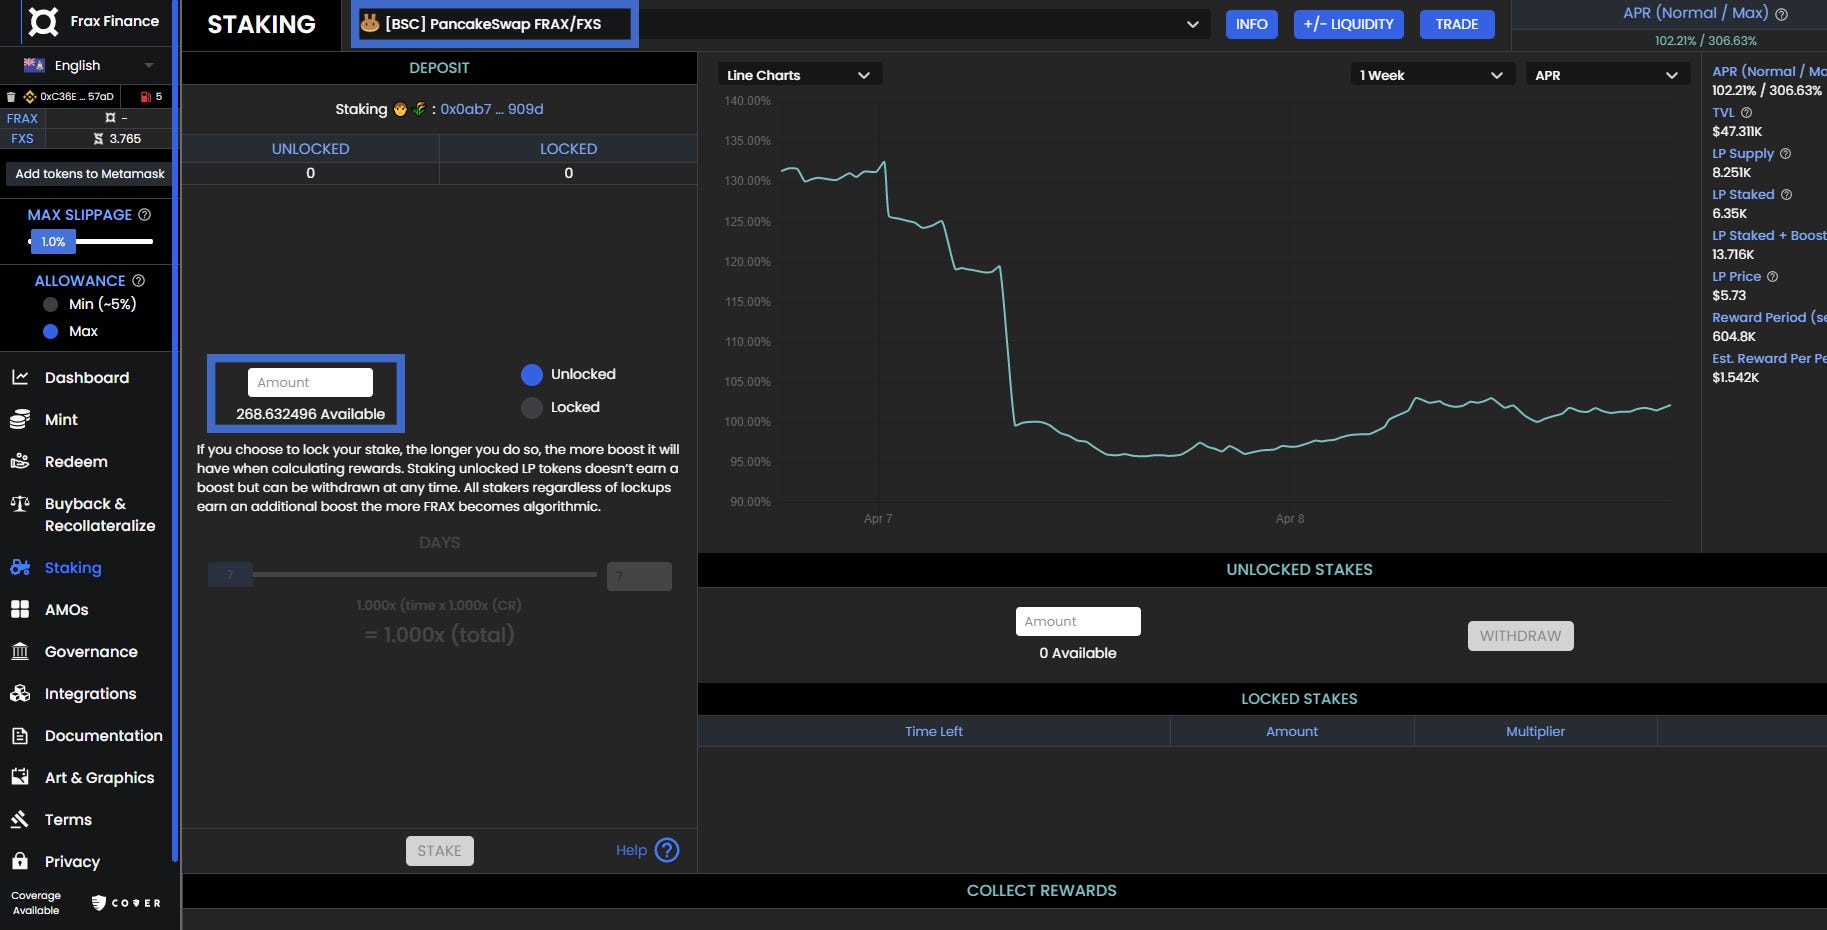Click the Art & Graphics image icon
1827x930 pixels.
pyautogui.click(x=20, y=777)
